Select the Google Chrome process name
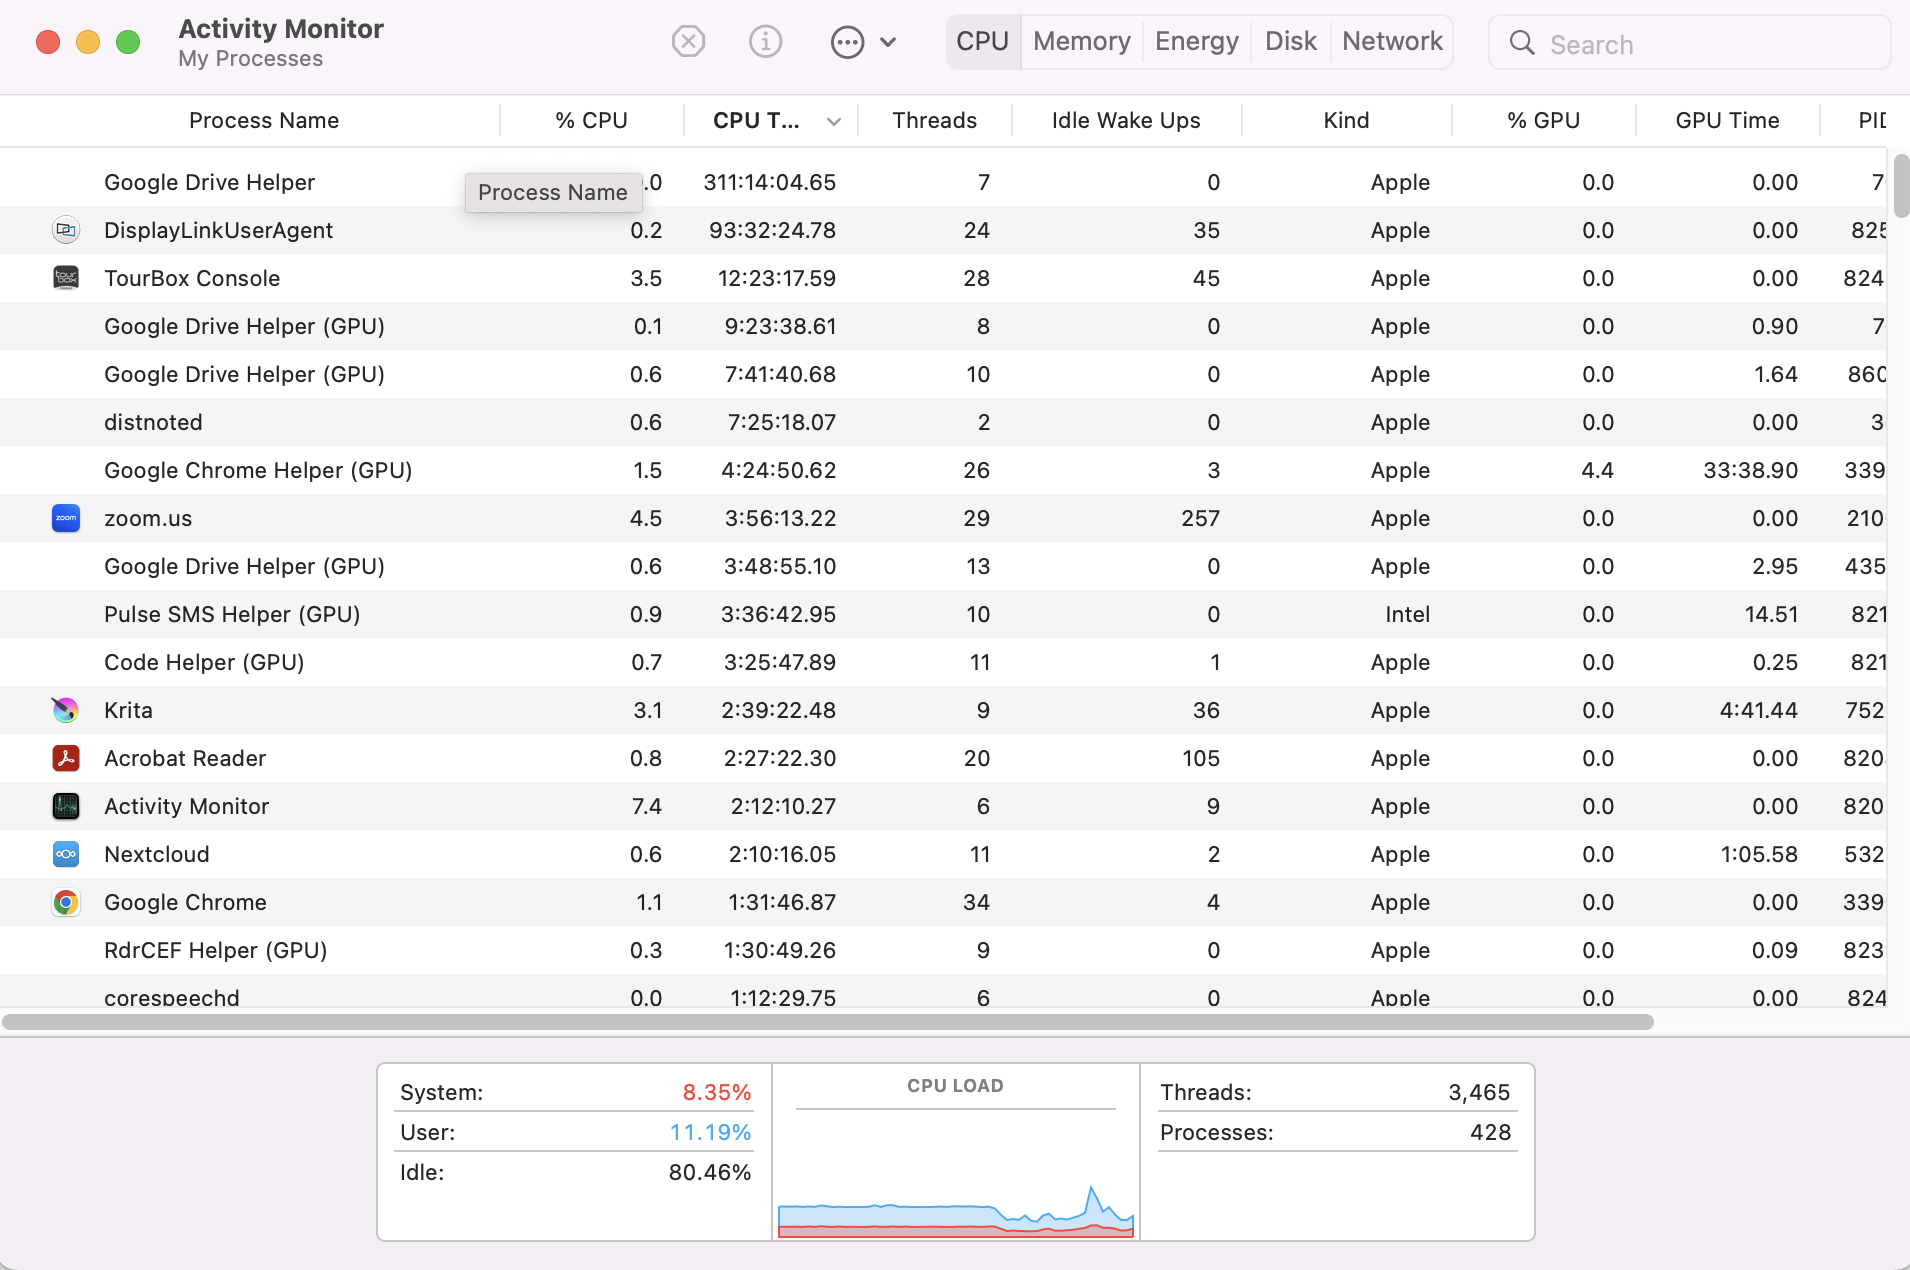1910x1270 pixels. (x=185, y=902)
